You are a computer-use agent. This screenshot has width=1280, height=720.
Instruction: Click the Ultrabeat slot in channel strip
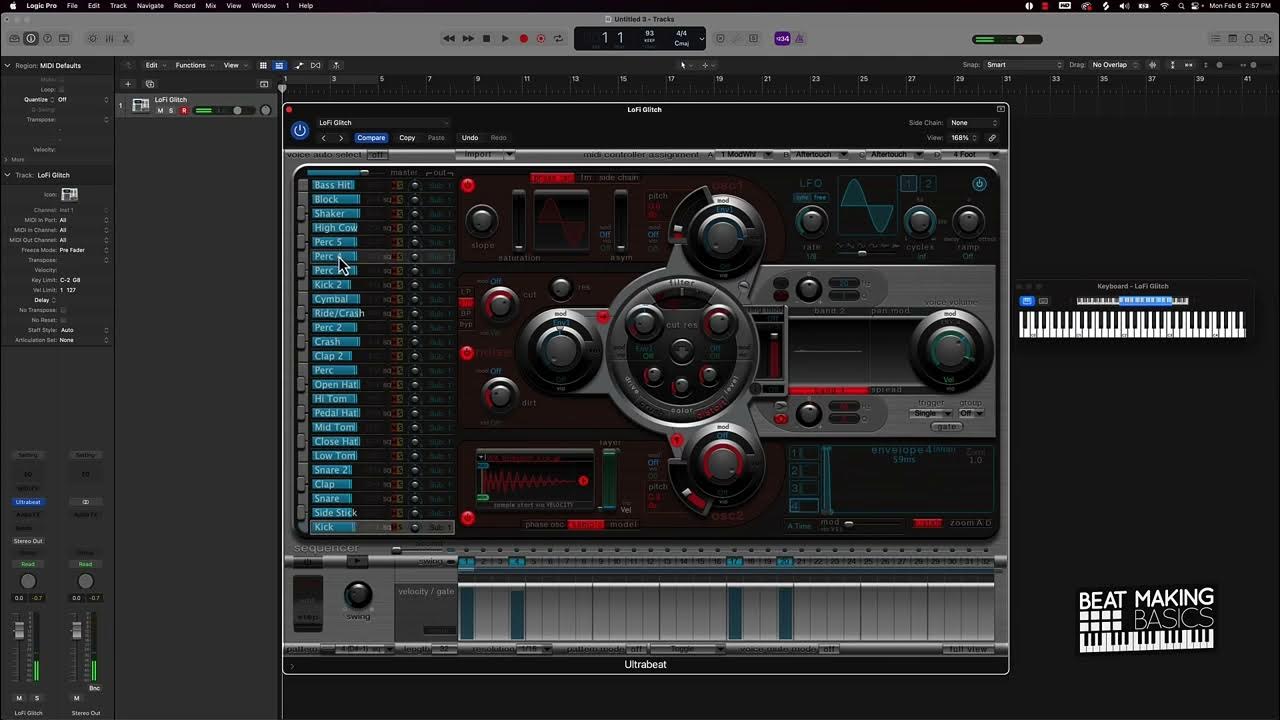point(28,502)
